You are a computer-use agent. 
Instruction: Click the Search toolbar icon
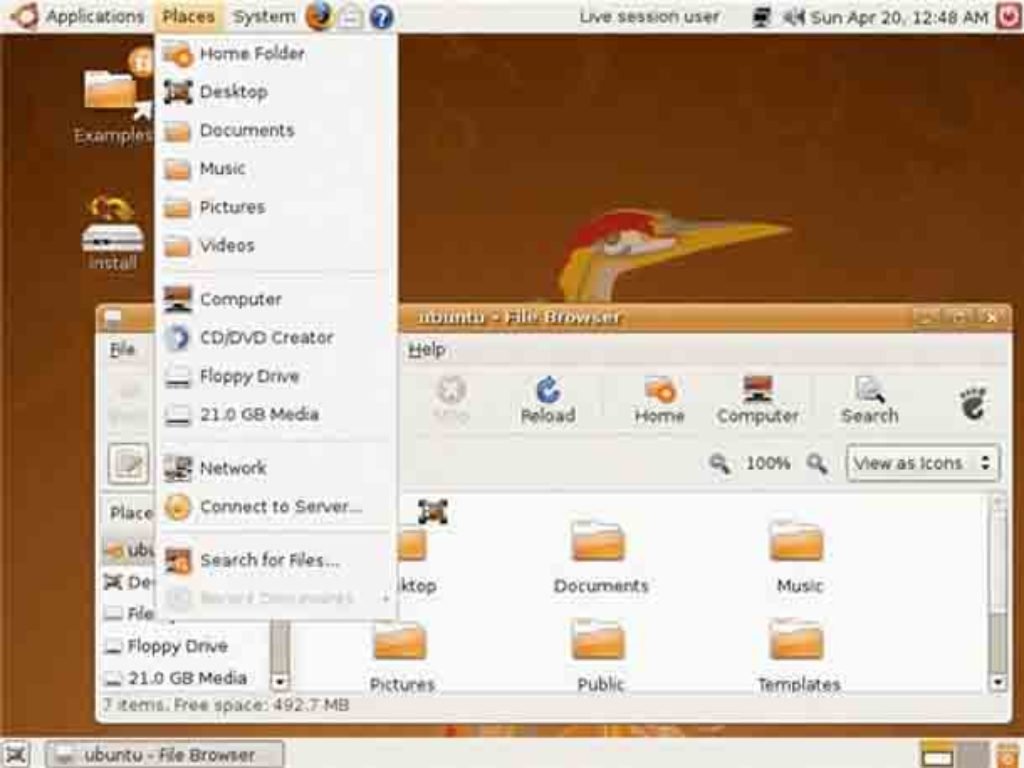pos(869,400)
